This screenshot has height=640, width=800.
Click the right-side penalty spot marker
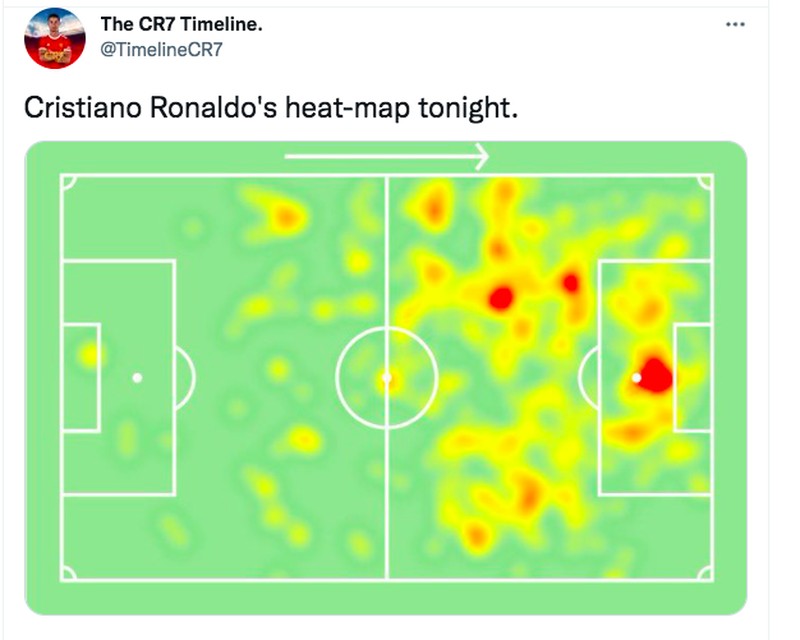pos(637,378)
